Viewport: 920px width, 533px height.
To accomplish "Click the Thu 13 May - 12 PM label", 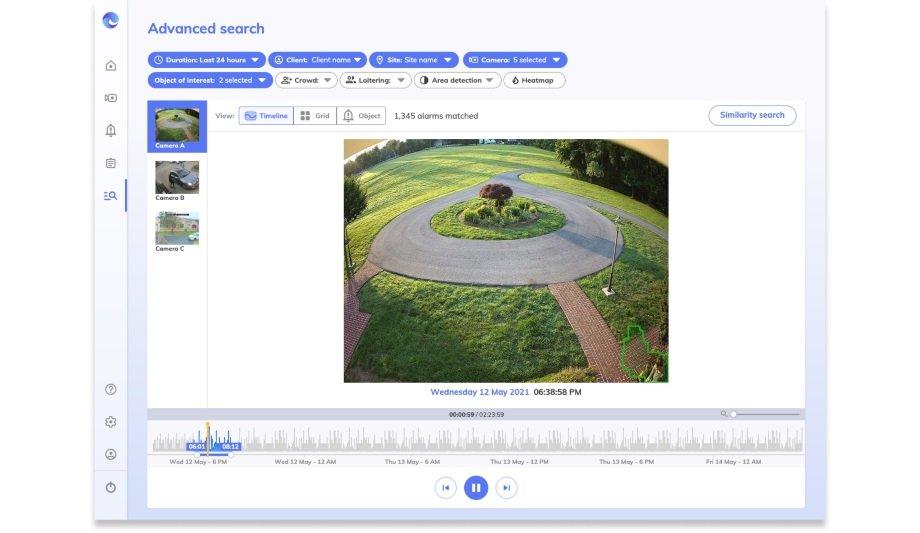I will click(519, 462).
